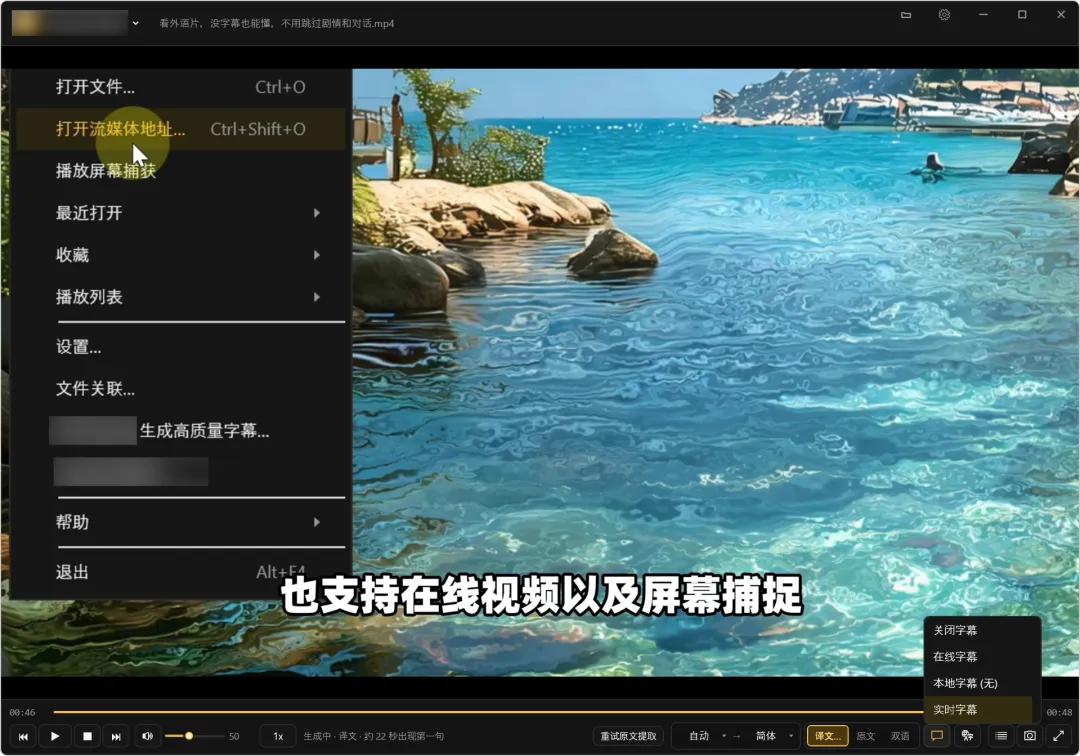The height and width of the screenshot is (756, 1080).
Task: Adjust the volume slider at 50
Action: pyautogui.click(x=195, y=736)
